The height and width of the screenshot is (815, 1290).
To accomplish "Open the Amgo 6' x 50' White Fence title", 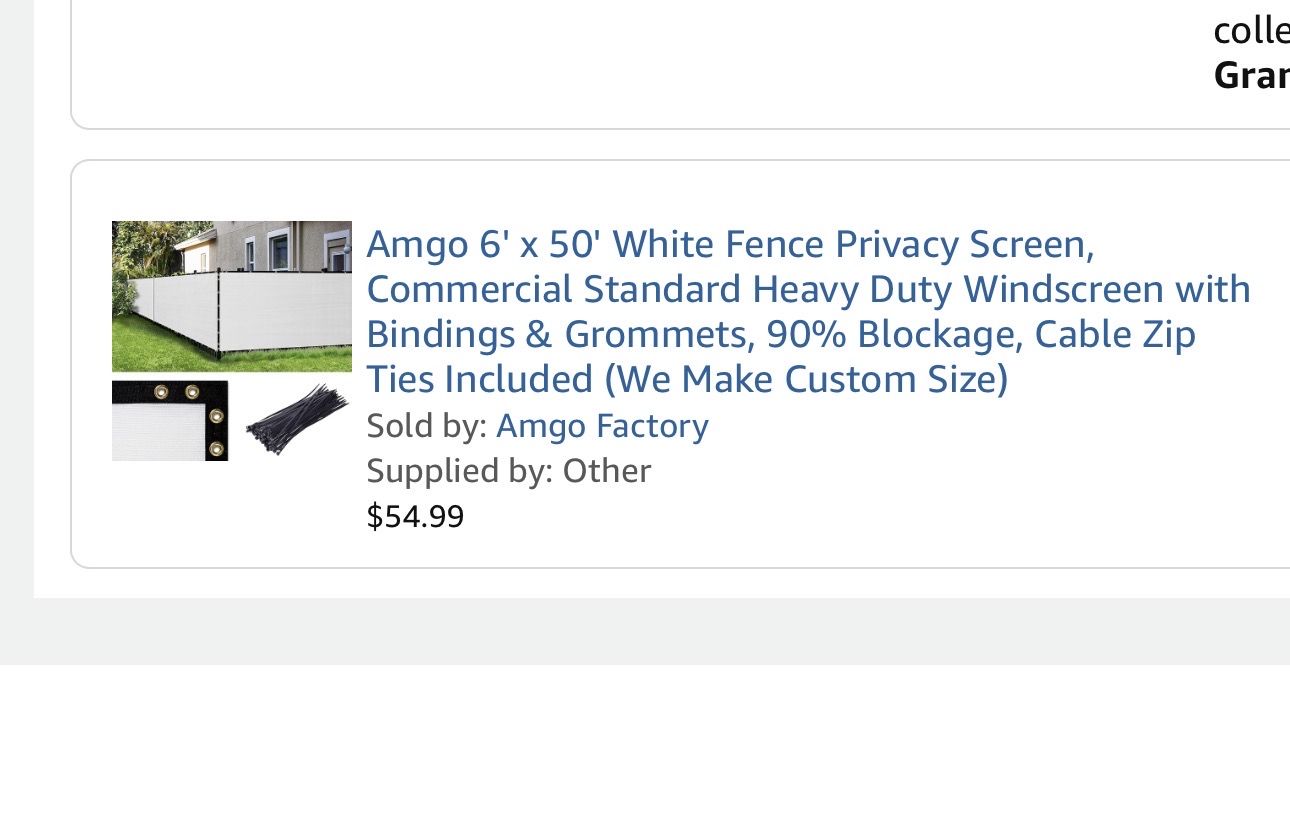I will (x=730, y=244).
